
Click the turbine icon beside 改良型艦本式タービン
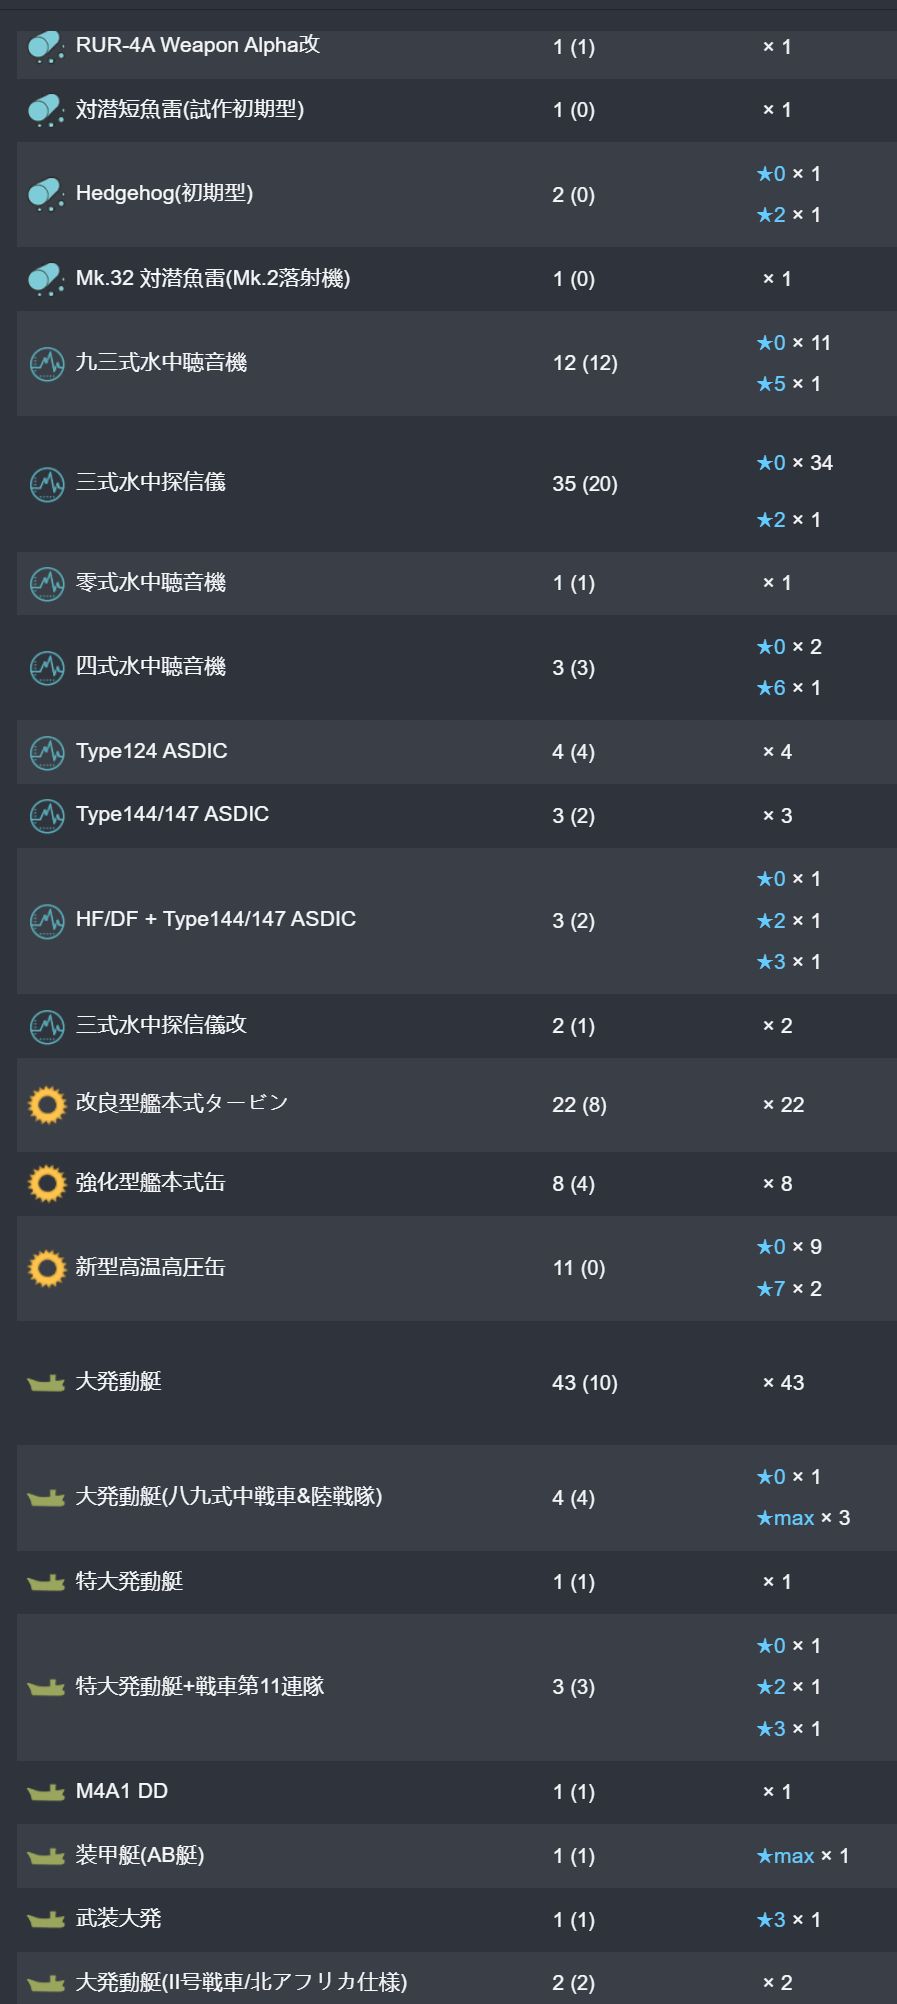(47, 1105)
